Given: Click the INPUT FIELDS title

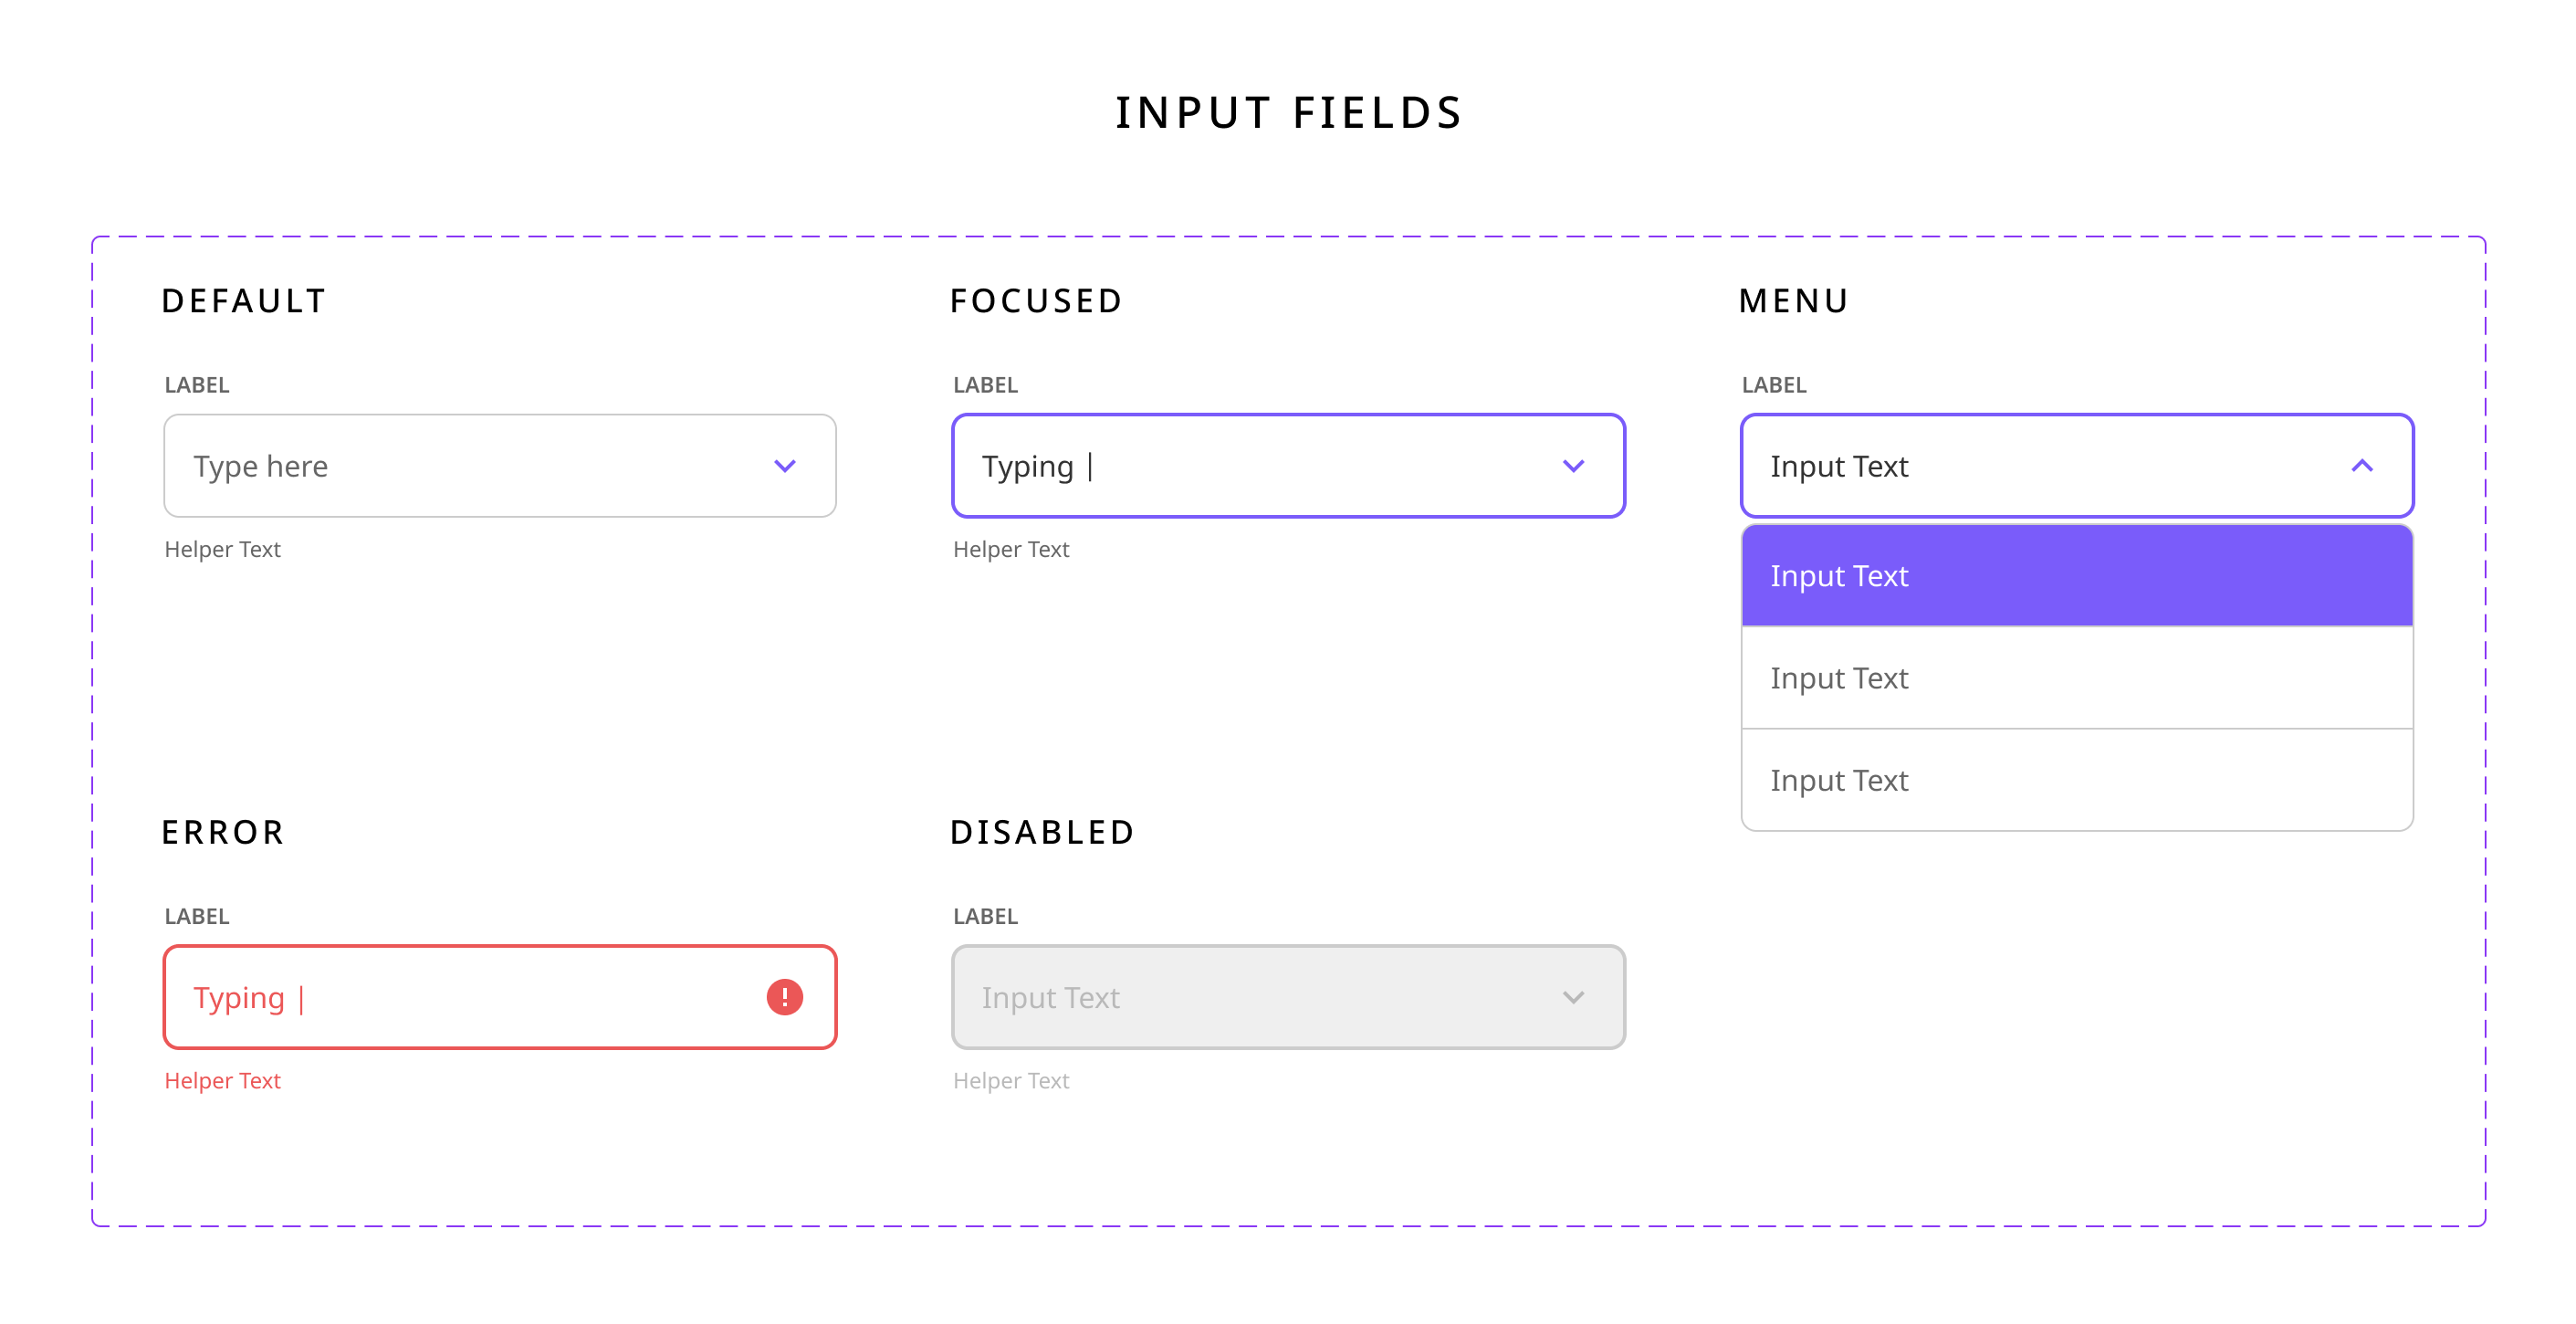Looking at the screenshot, I should pos(1288,112).
